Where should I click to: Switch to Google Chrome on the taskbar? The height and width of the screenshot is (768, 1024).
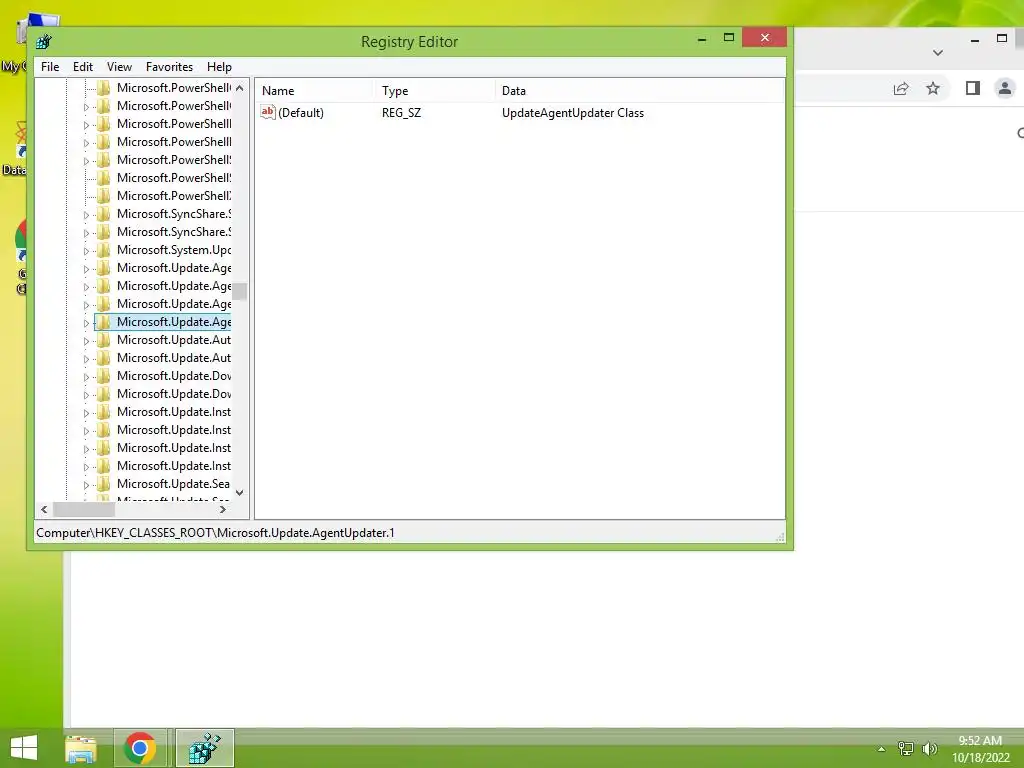[139, 748]
